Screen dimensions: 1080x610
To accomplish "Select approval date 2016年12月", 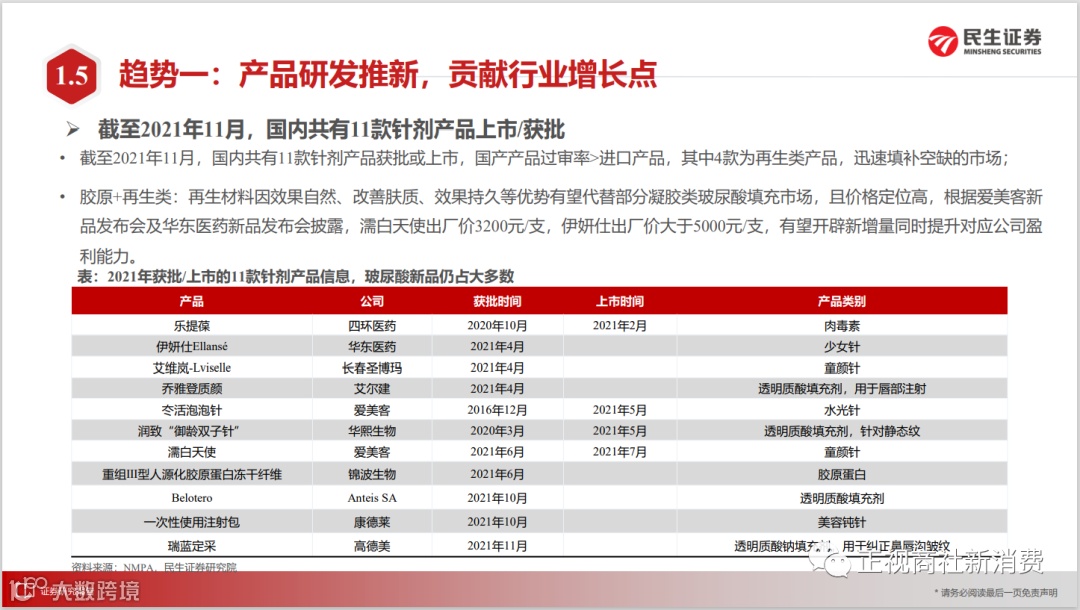I will [497, 410].
